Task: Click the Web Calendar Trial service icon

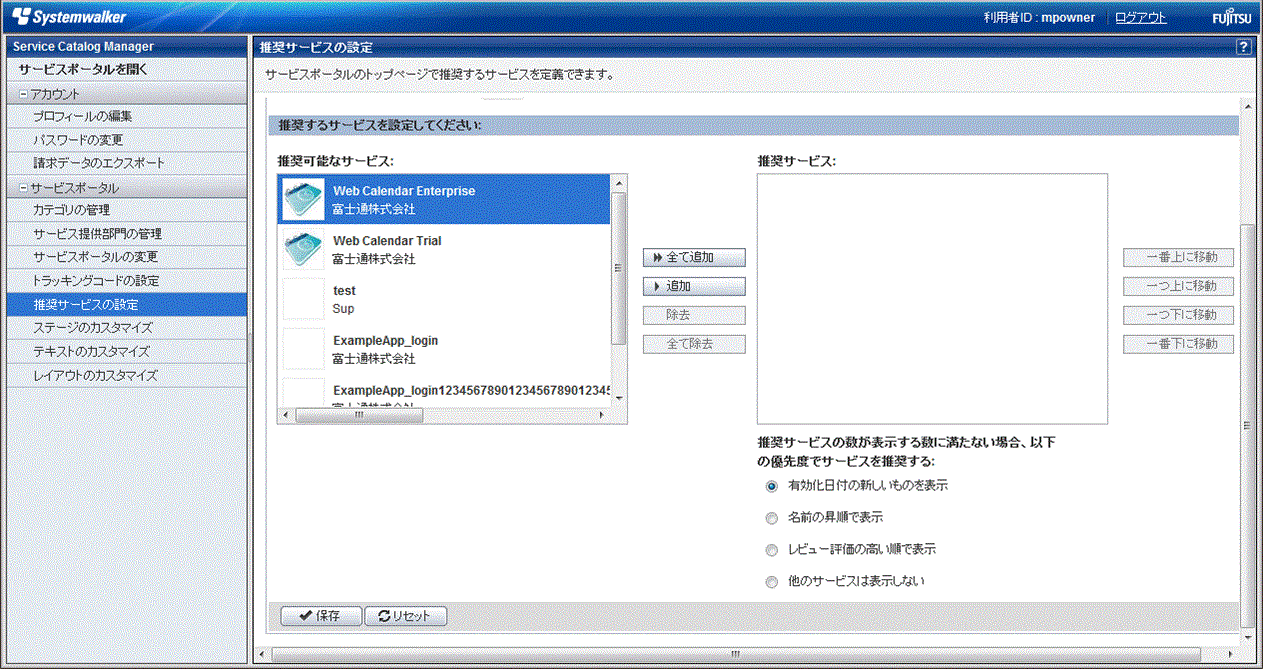Action: [x=303, y=249]
